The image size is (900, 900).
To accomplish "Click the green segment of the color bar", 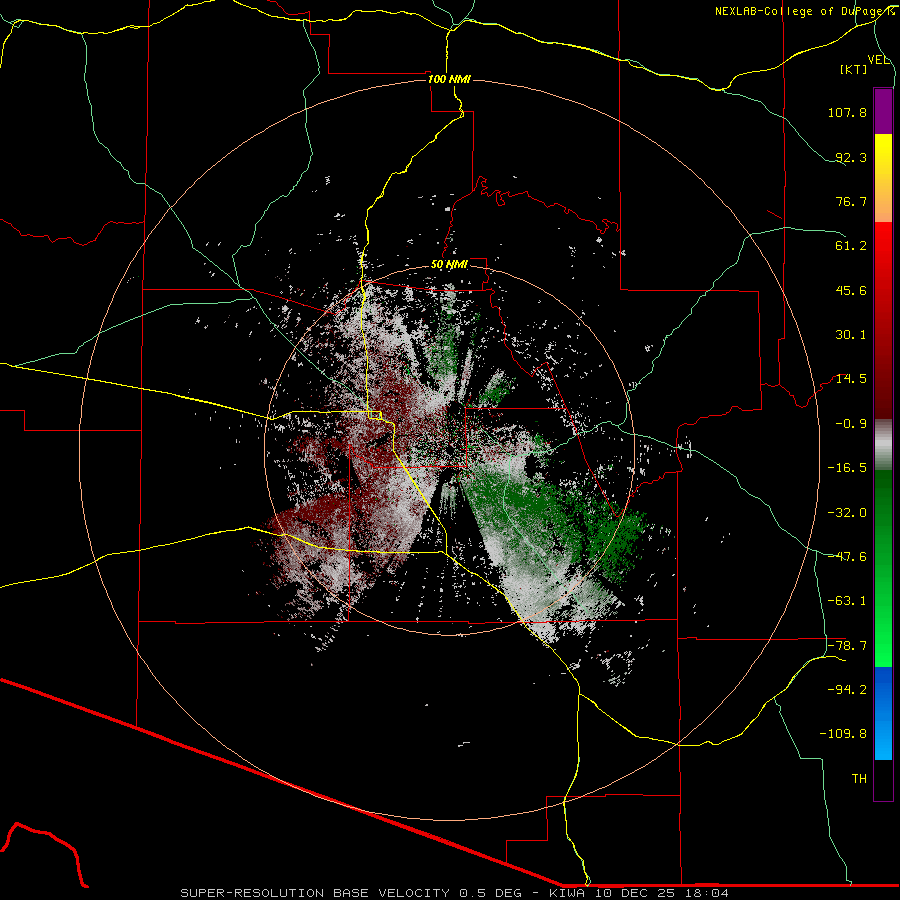I will coord(883,568).
